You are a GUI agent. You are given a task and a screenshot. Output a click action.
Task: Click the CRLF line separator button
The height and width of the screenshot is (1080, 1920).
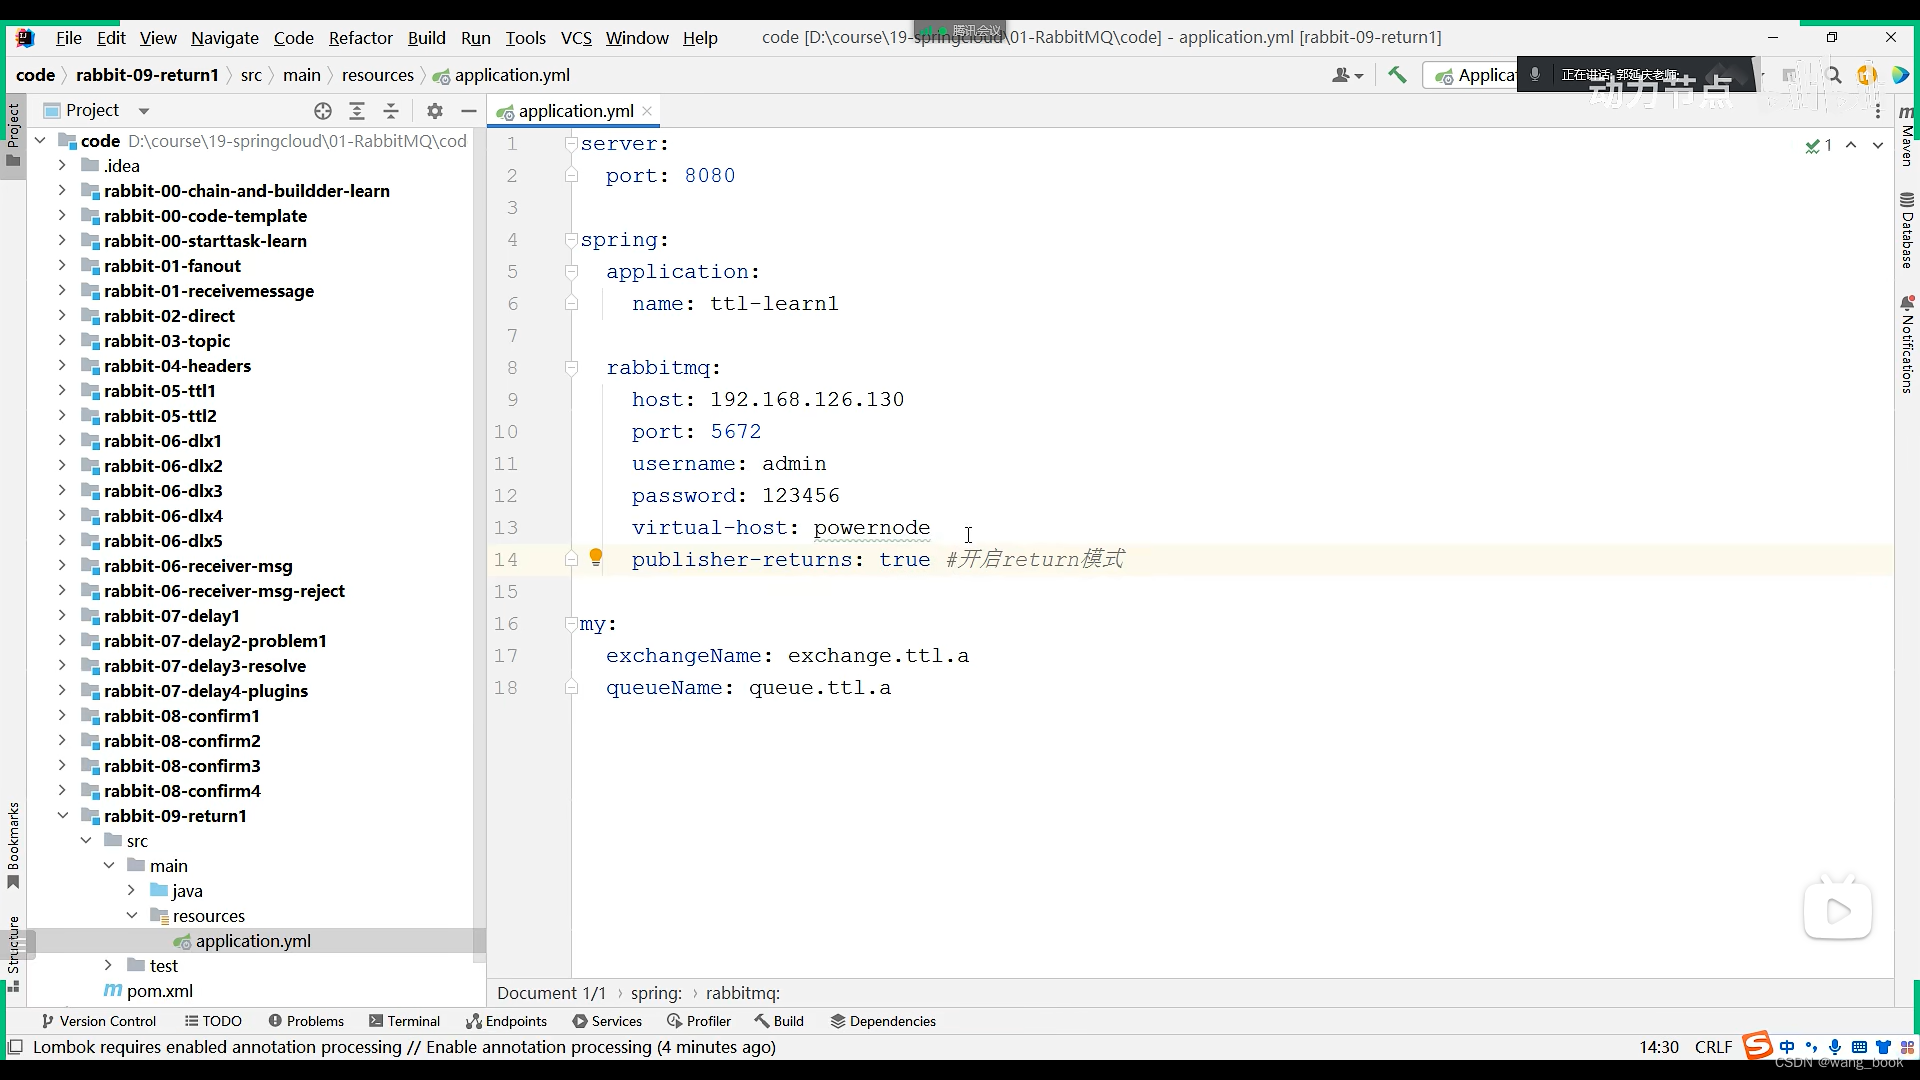click(1713, 1047)
